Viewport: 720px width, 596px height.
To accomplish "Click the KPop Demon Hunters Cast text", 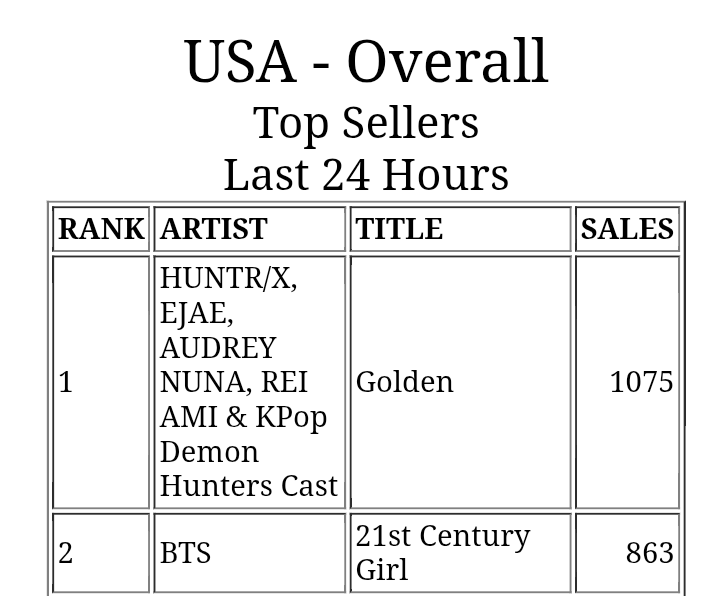I will pyautogui.click(x=249, y=452).
